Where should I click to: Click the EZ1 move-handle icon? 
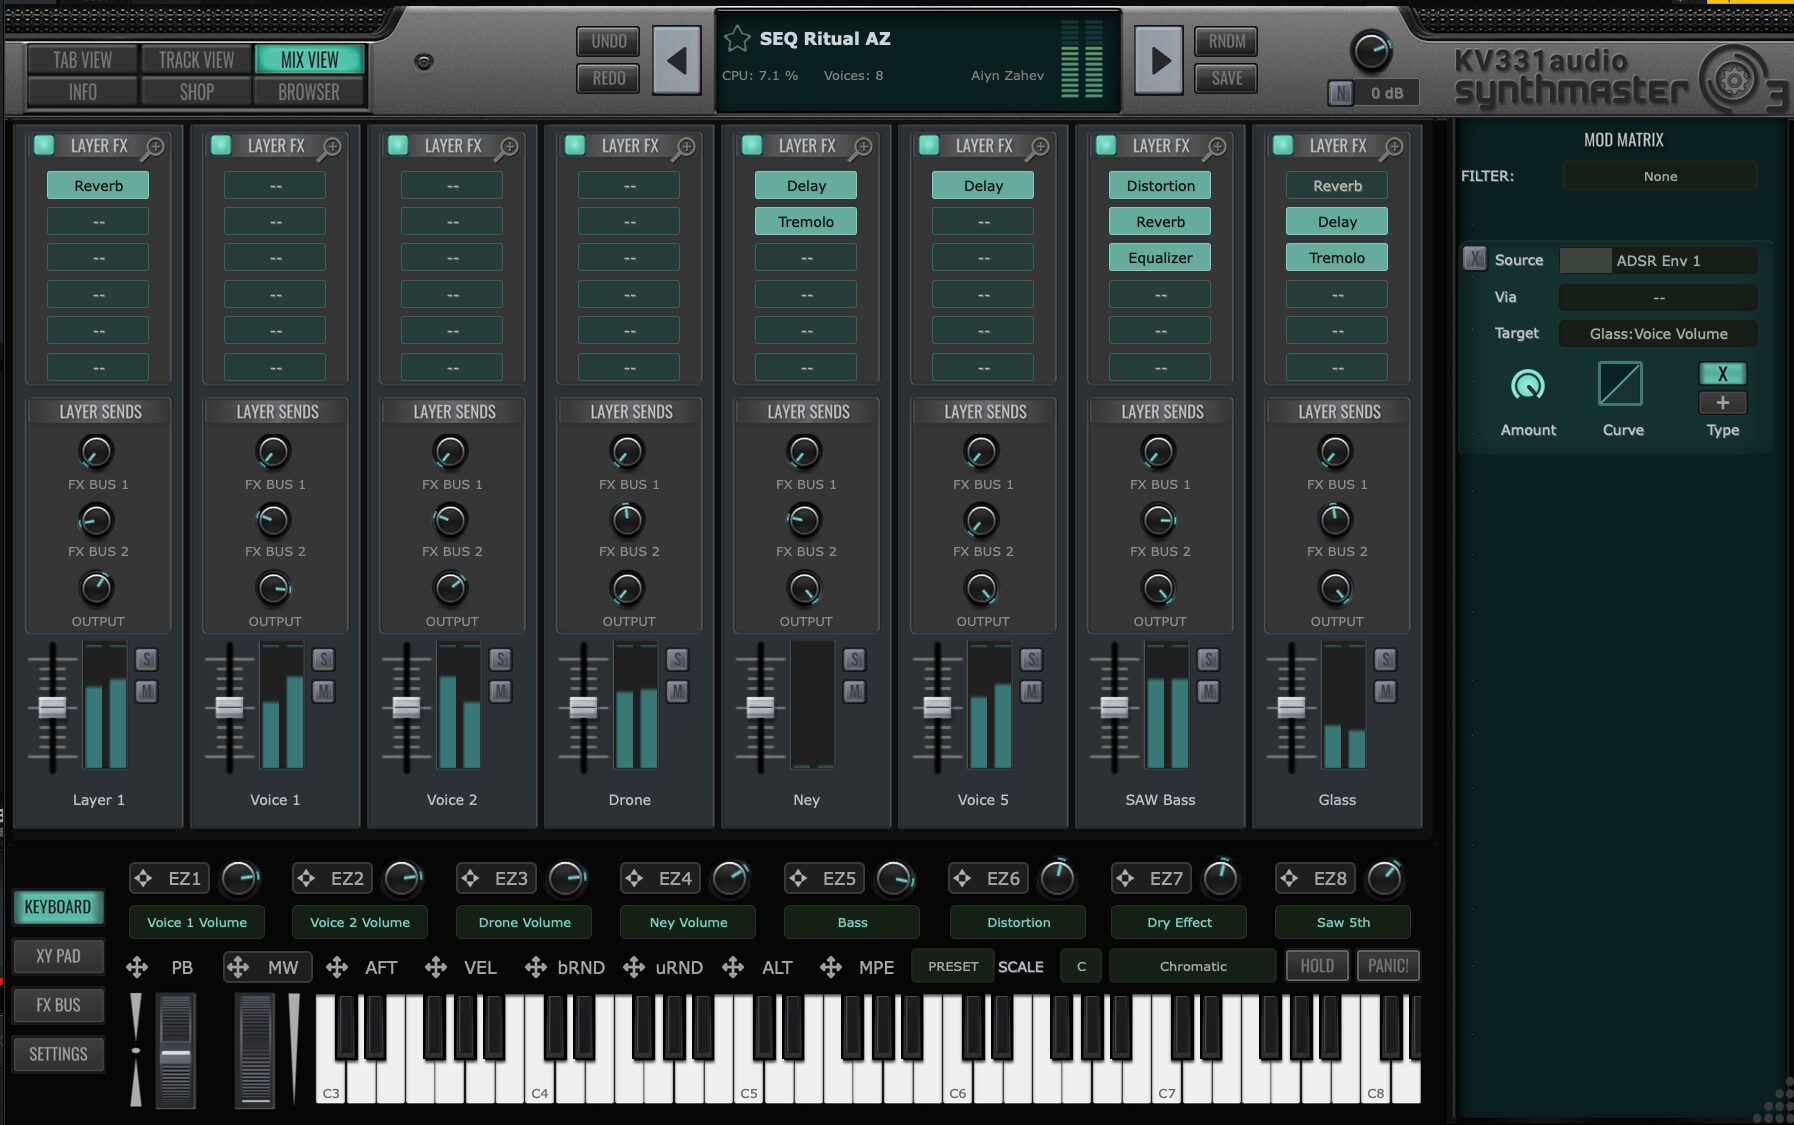(143, 878)
